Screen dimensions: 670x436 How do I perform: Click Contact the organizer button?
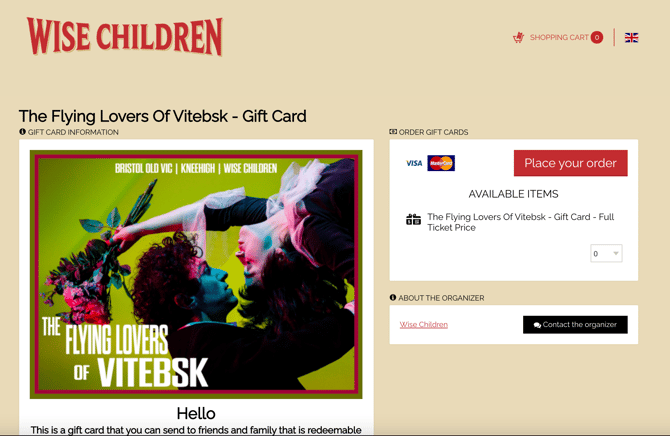click(x=575, y=324)
